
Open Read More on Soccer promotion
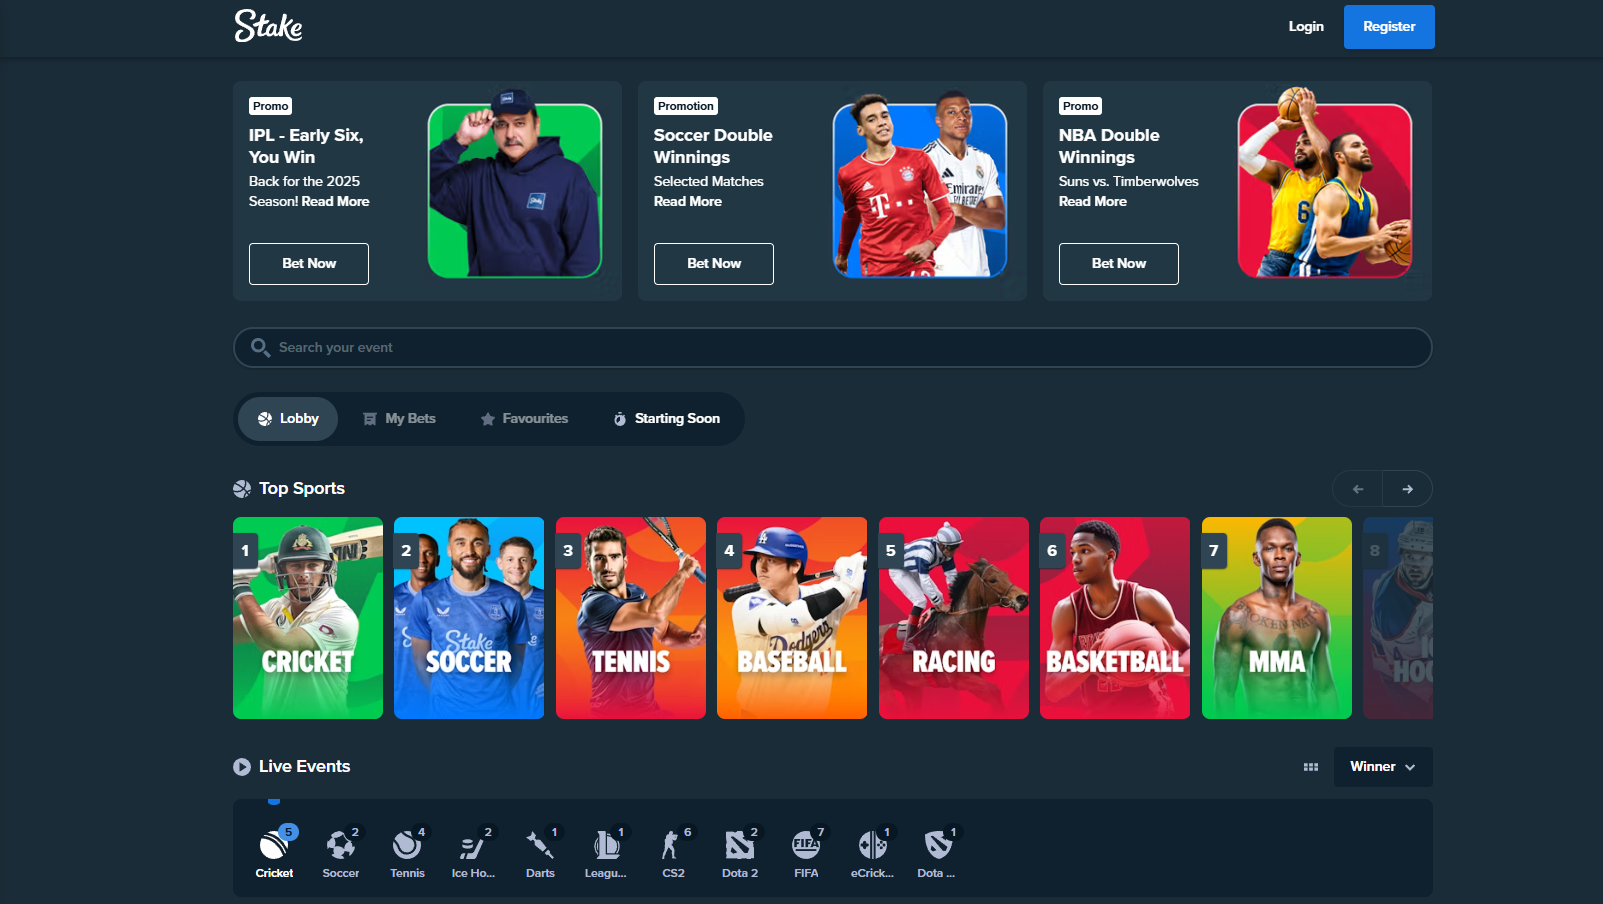tap(688, 201)
